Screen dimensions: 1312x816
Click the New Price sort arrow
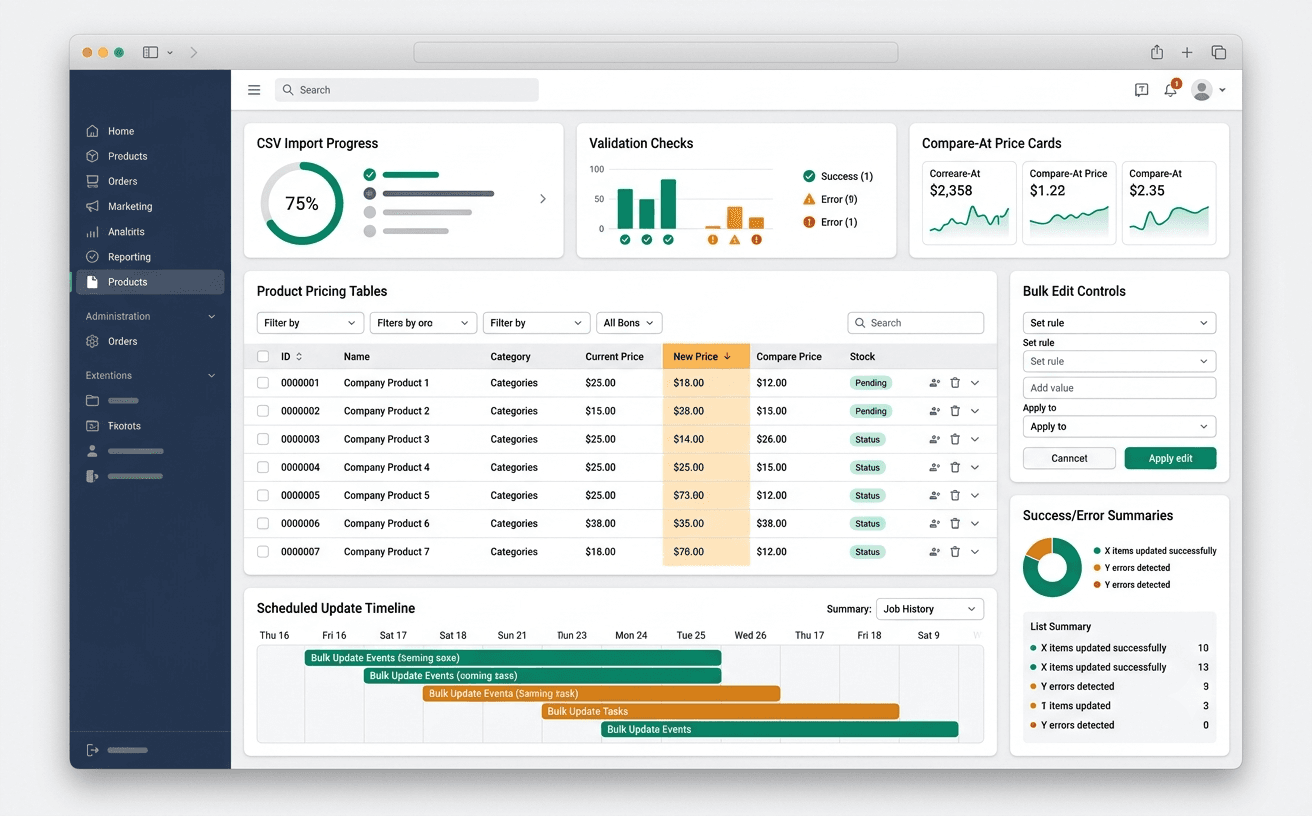point(727,356)
